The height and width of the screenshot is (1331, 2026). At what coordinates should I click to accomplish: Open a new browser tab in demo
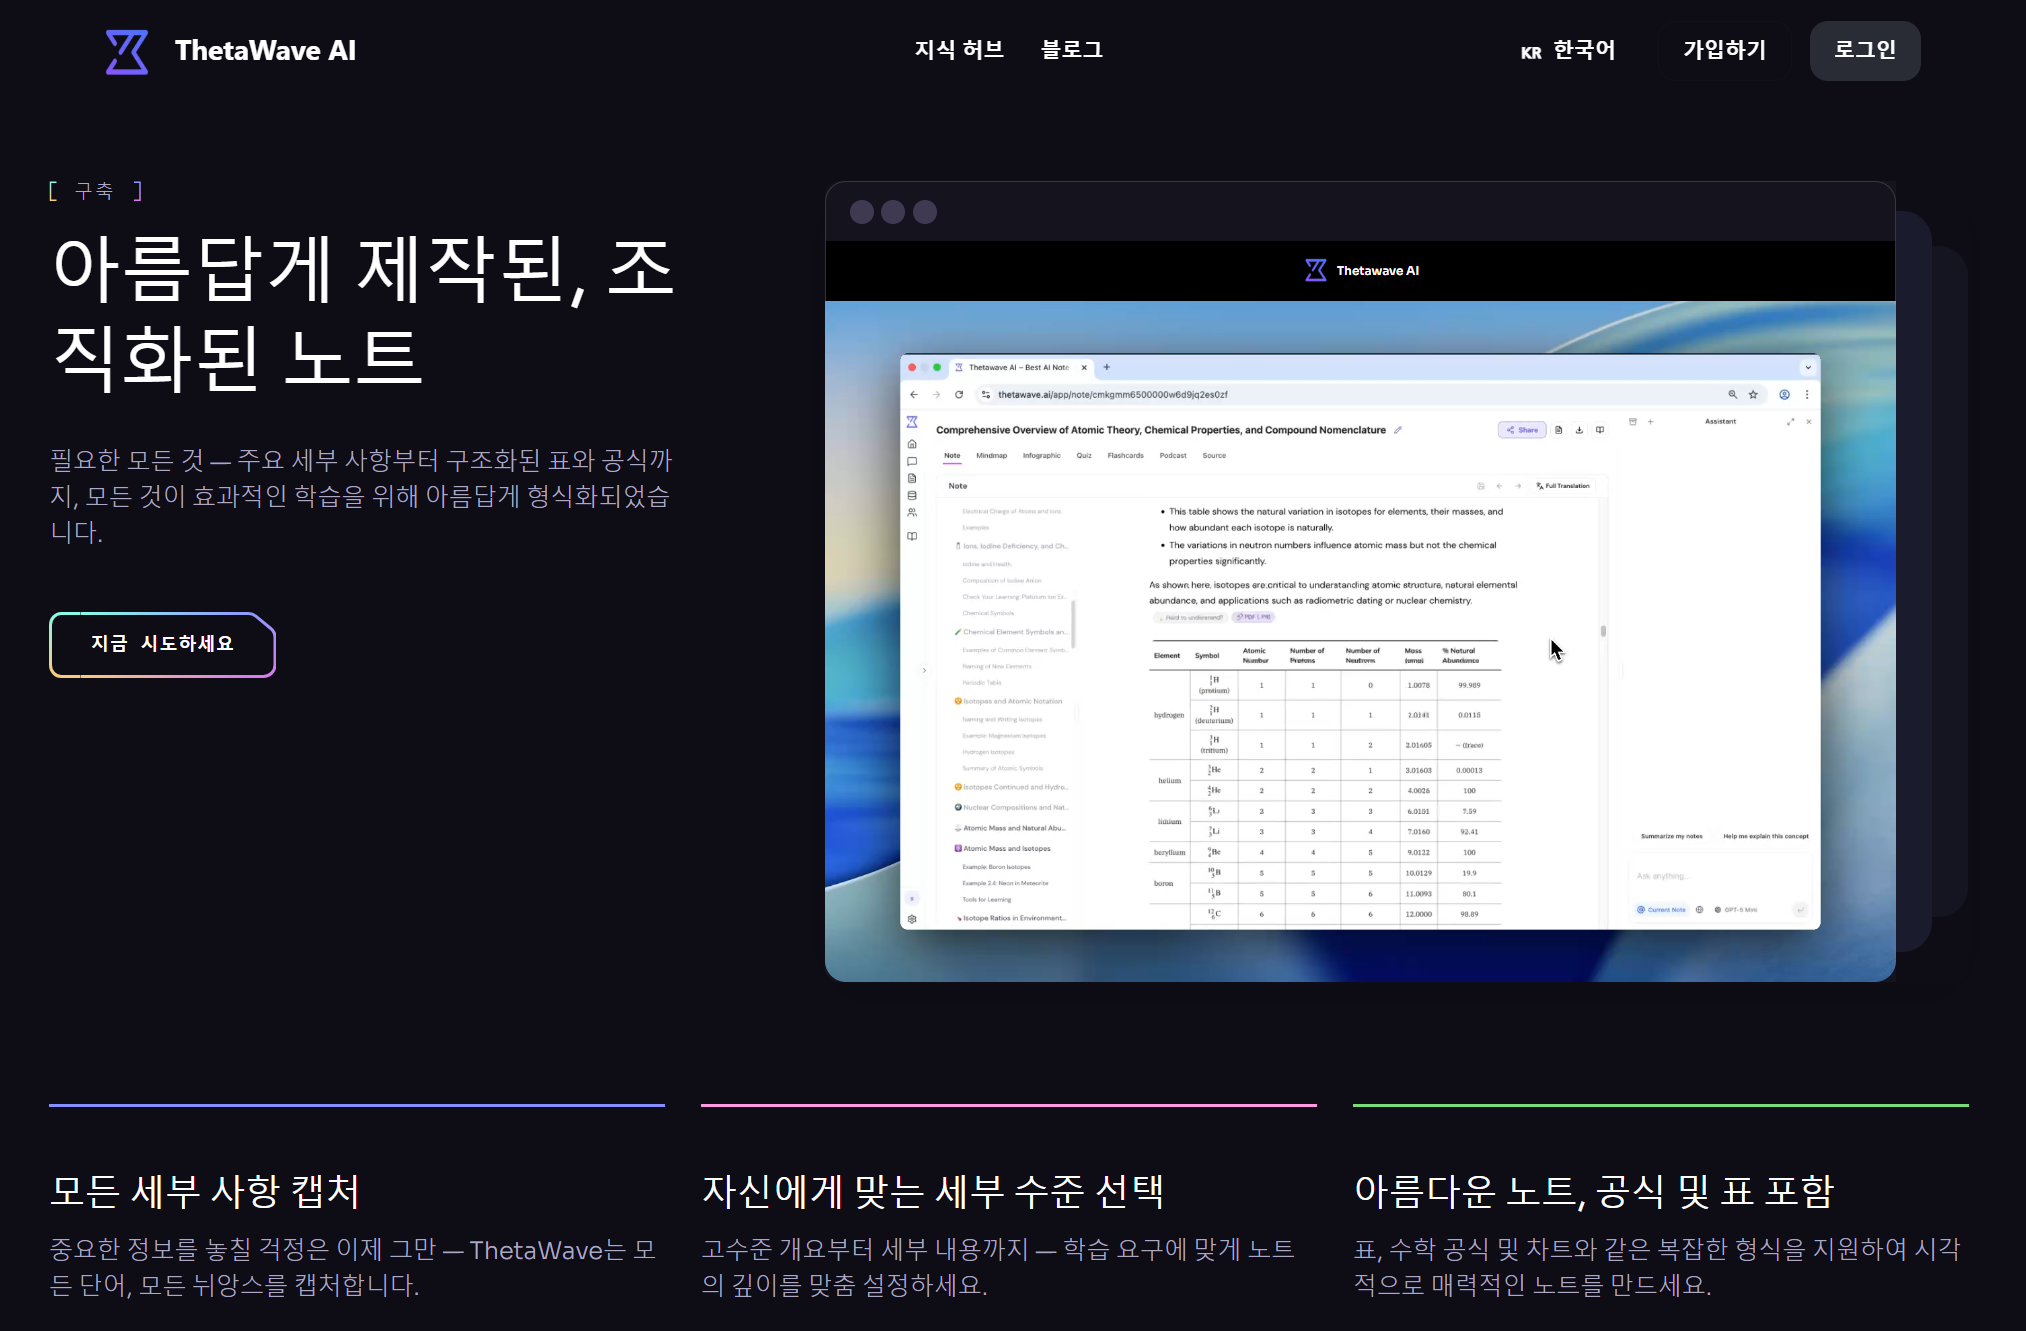pos(1107,368)
